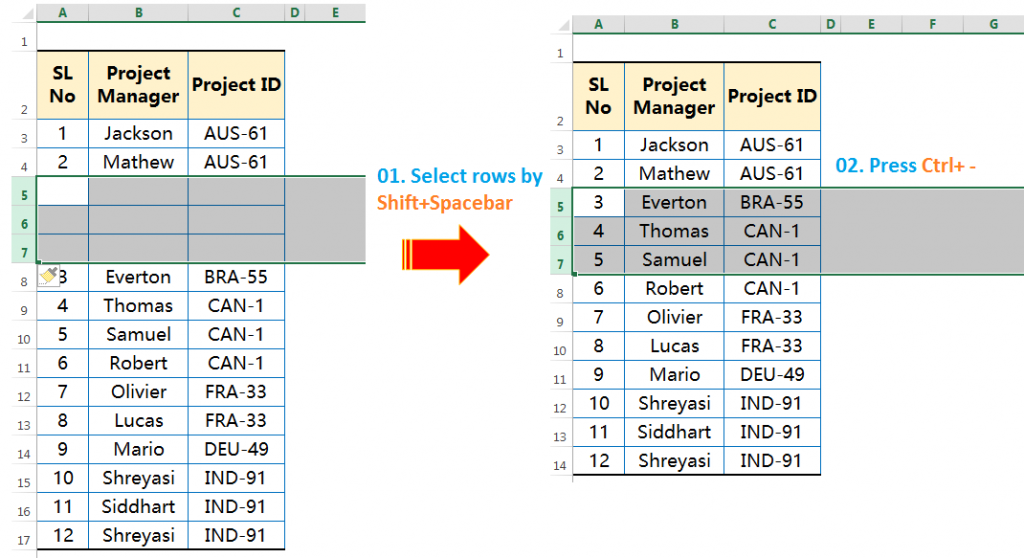Select 'Siddhart' cell in left sheet
The width and height of the screenshot is (1024, 558).
[138, 507]
